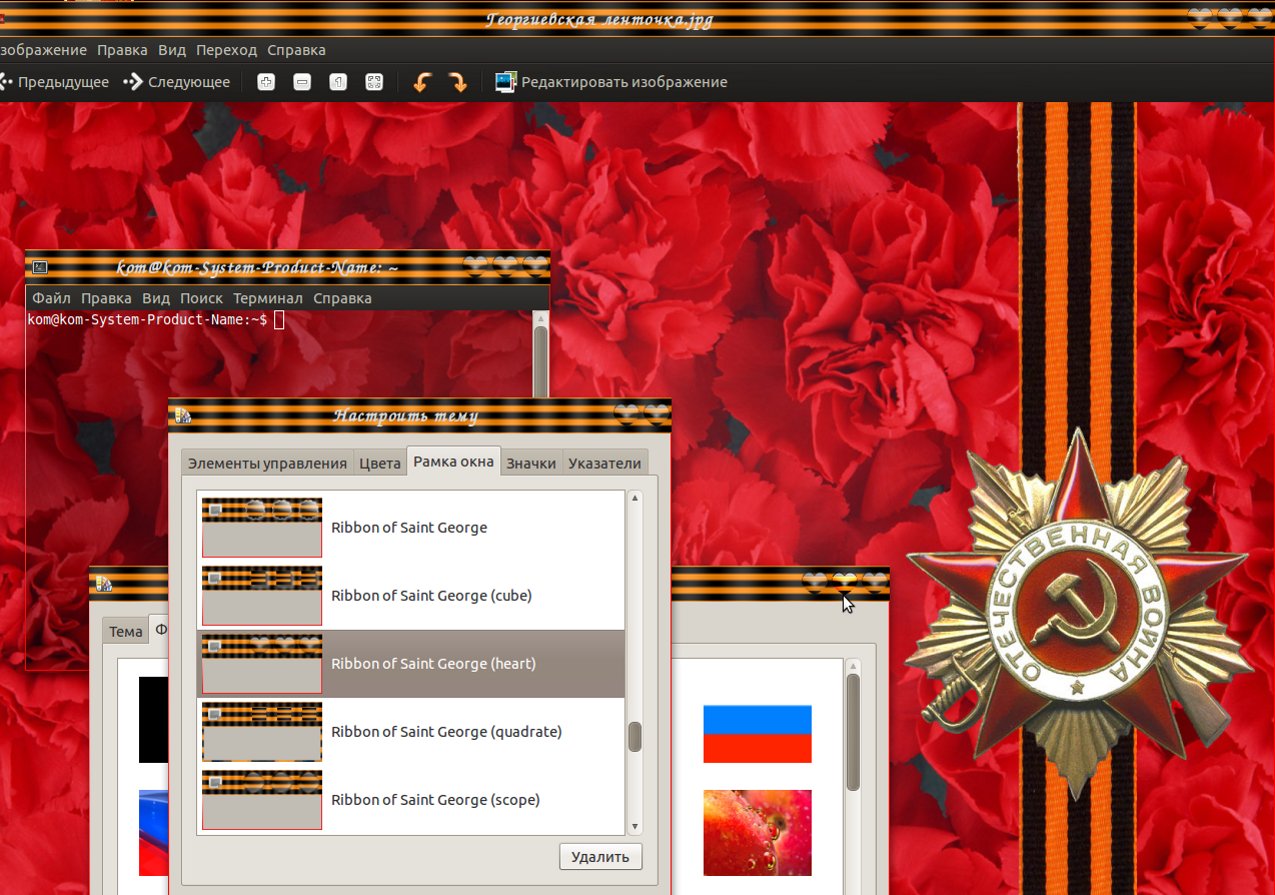Switch to Тема tab in appearance window
Viewport: 1275px width, 895px height.
coord(126,631)
